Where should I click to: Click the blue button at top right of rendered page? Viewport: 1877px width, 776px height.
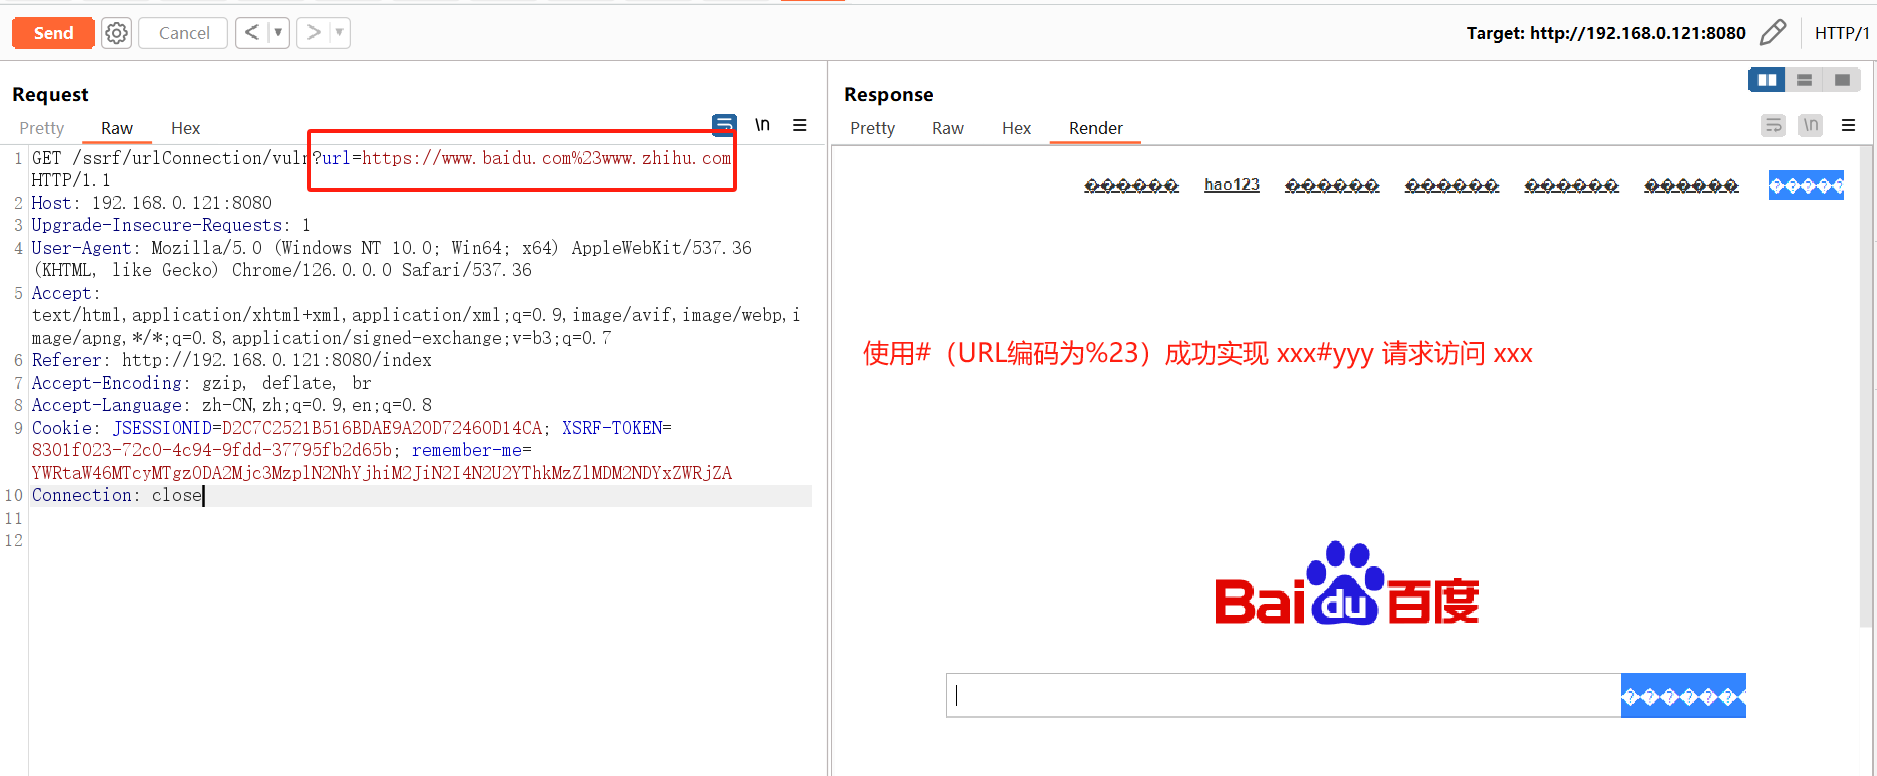coord(1806,185)
